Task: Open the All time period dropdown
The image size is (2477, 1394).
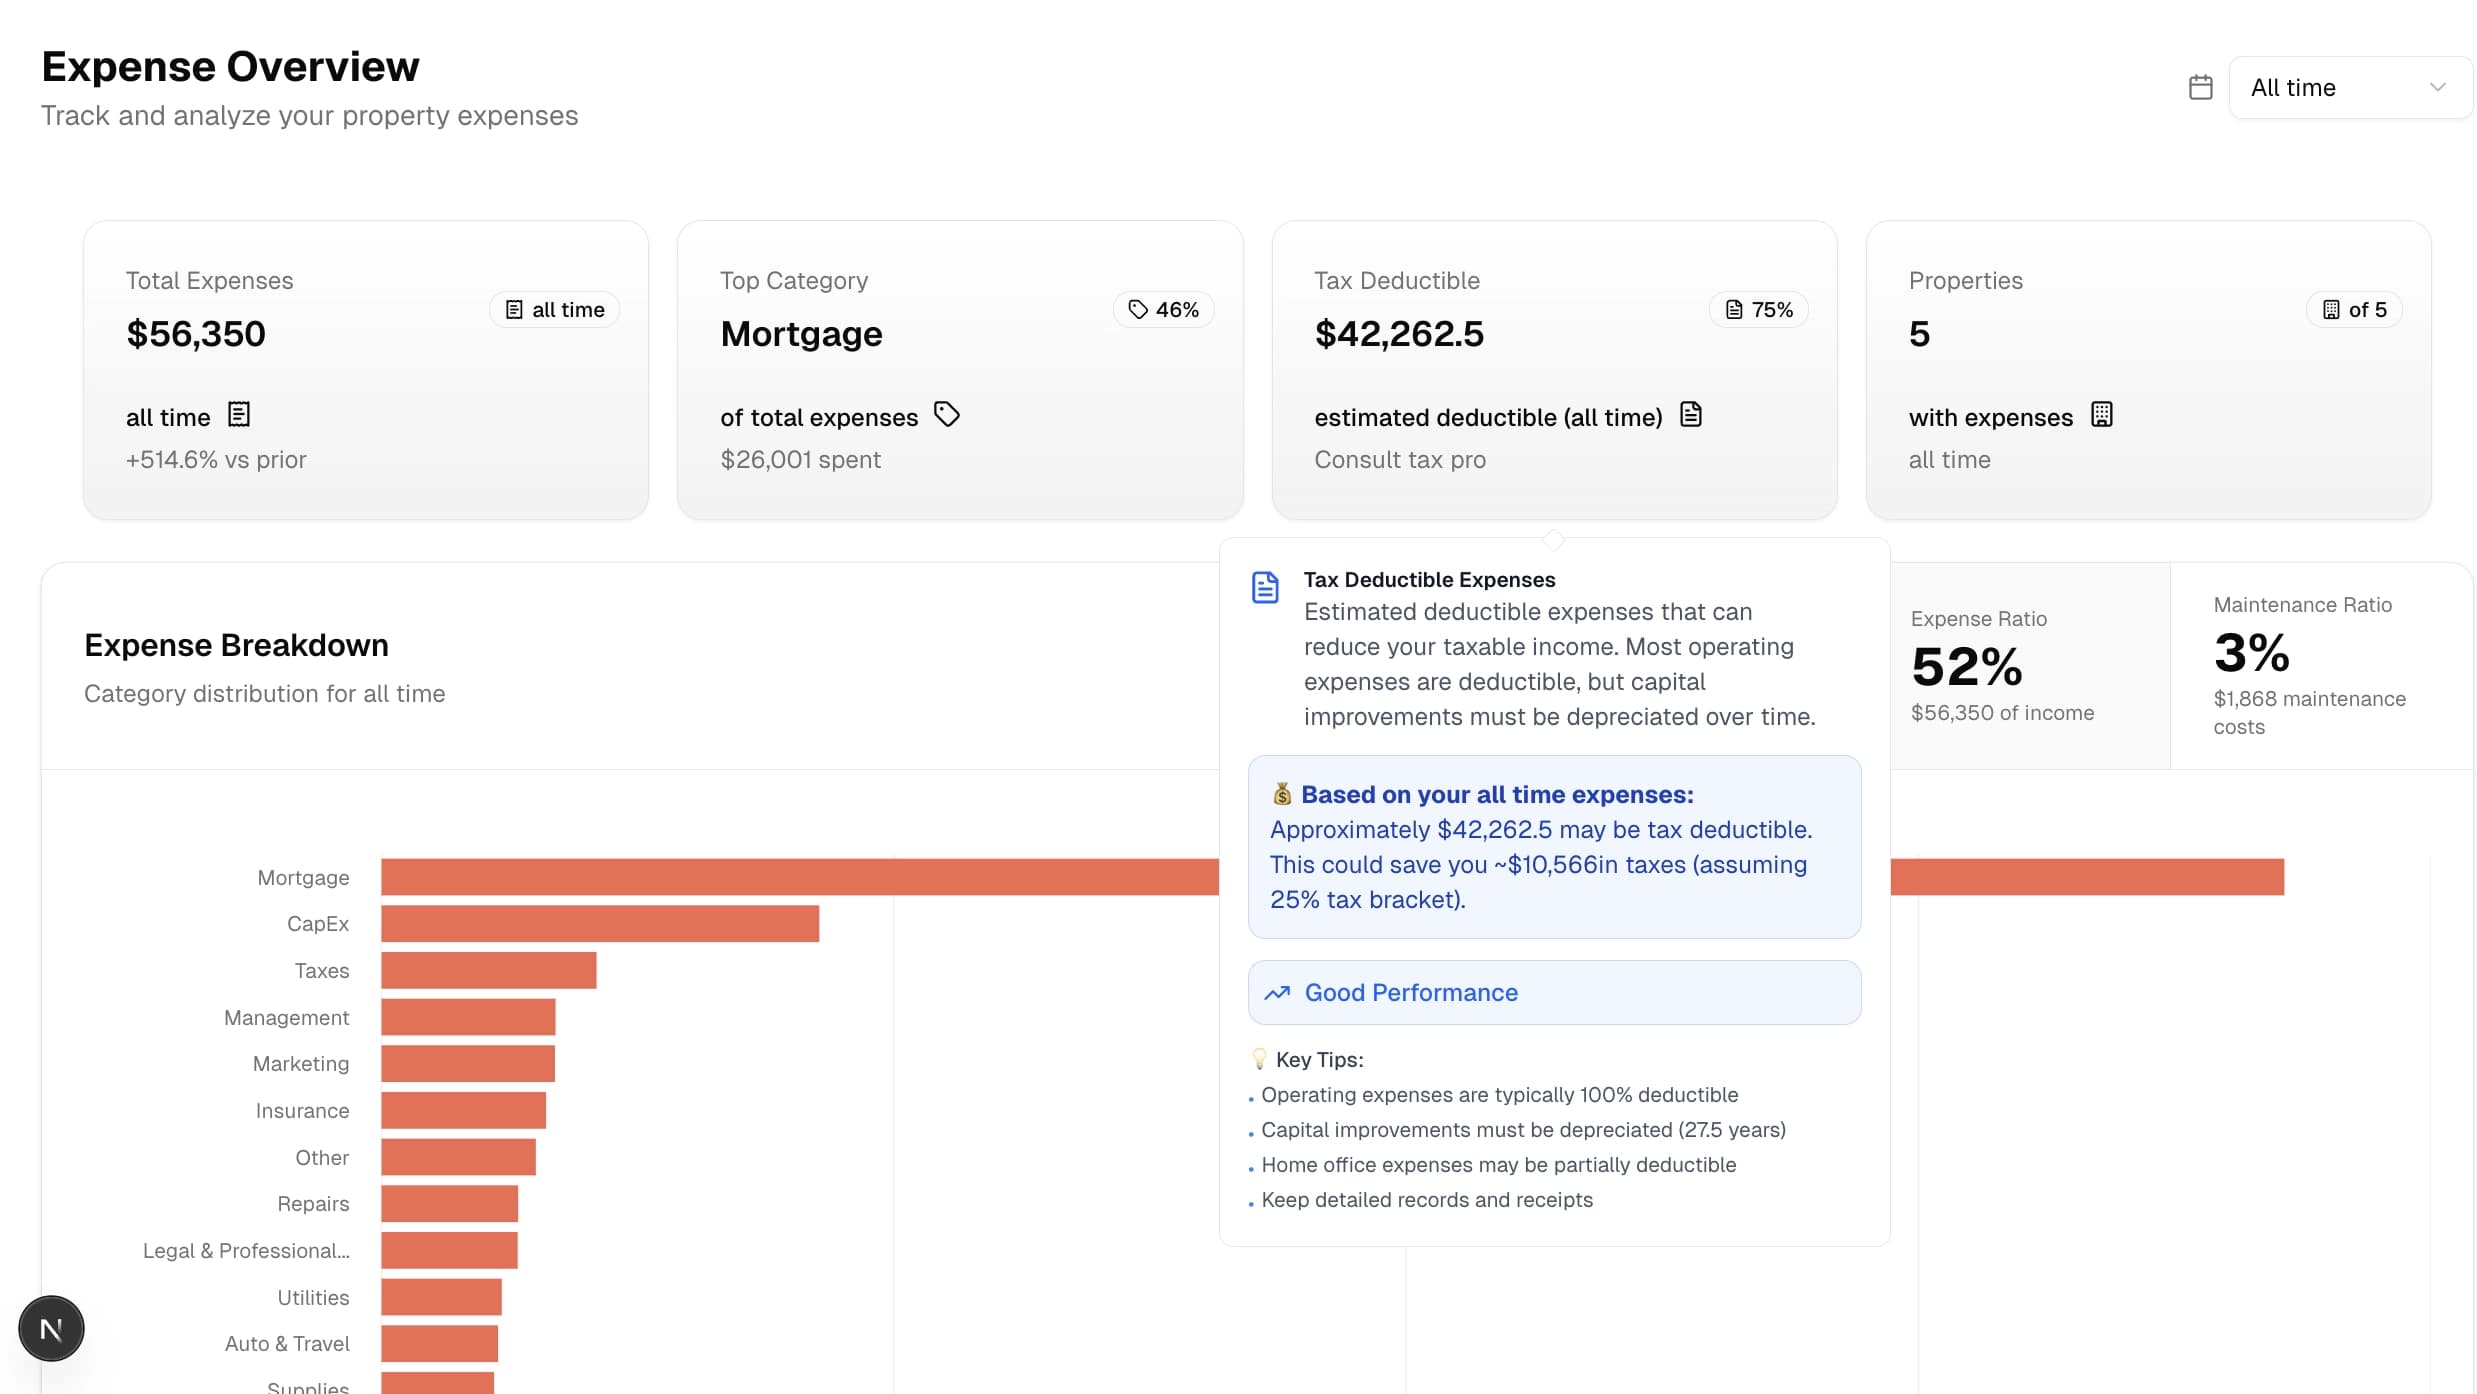Action: click(2348, 87)
